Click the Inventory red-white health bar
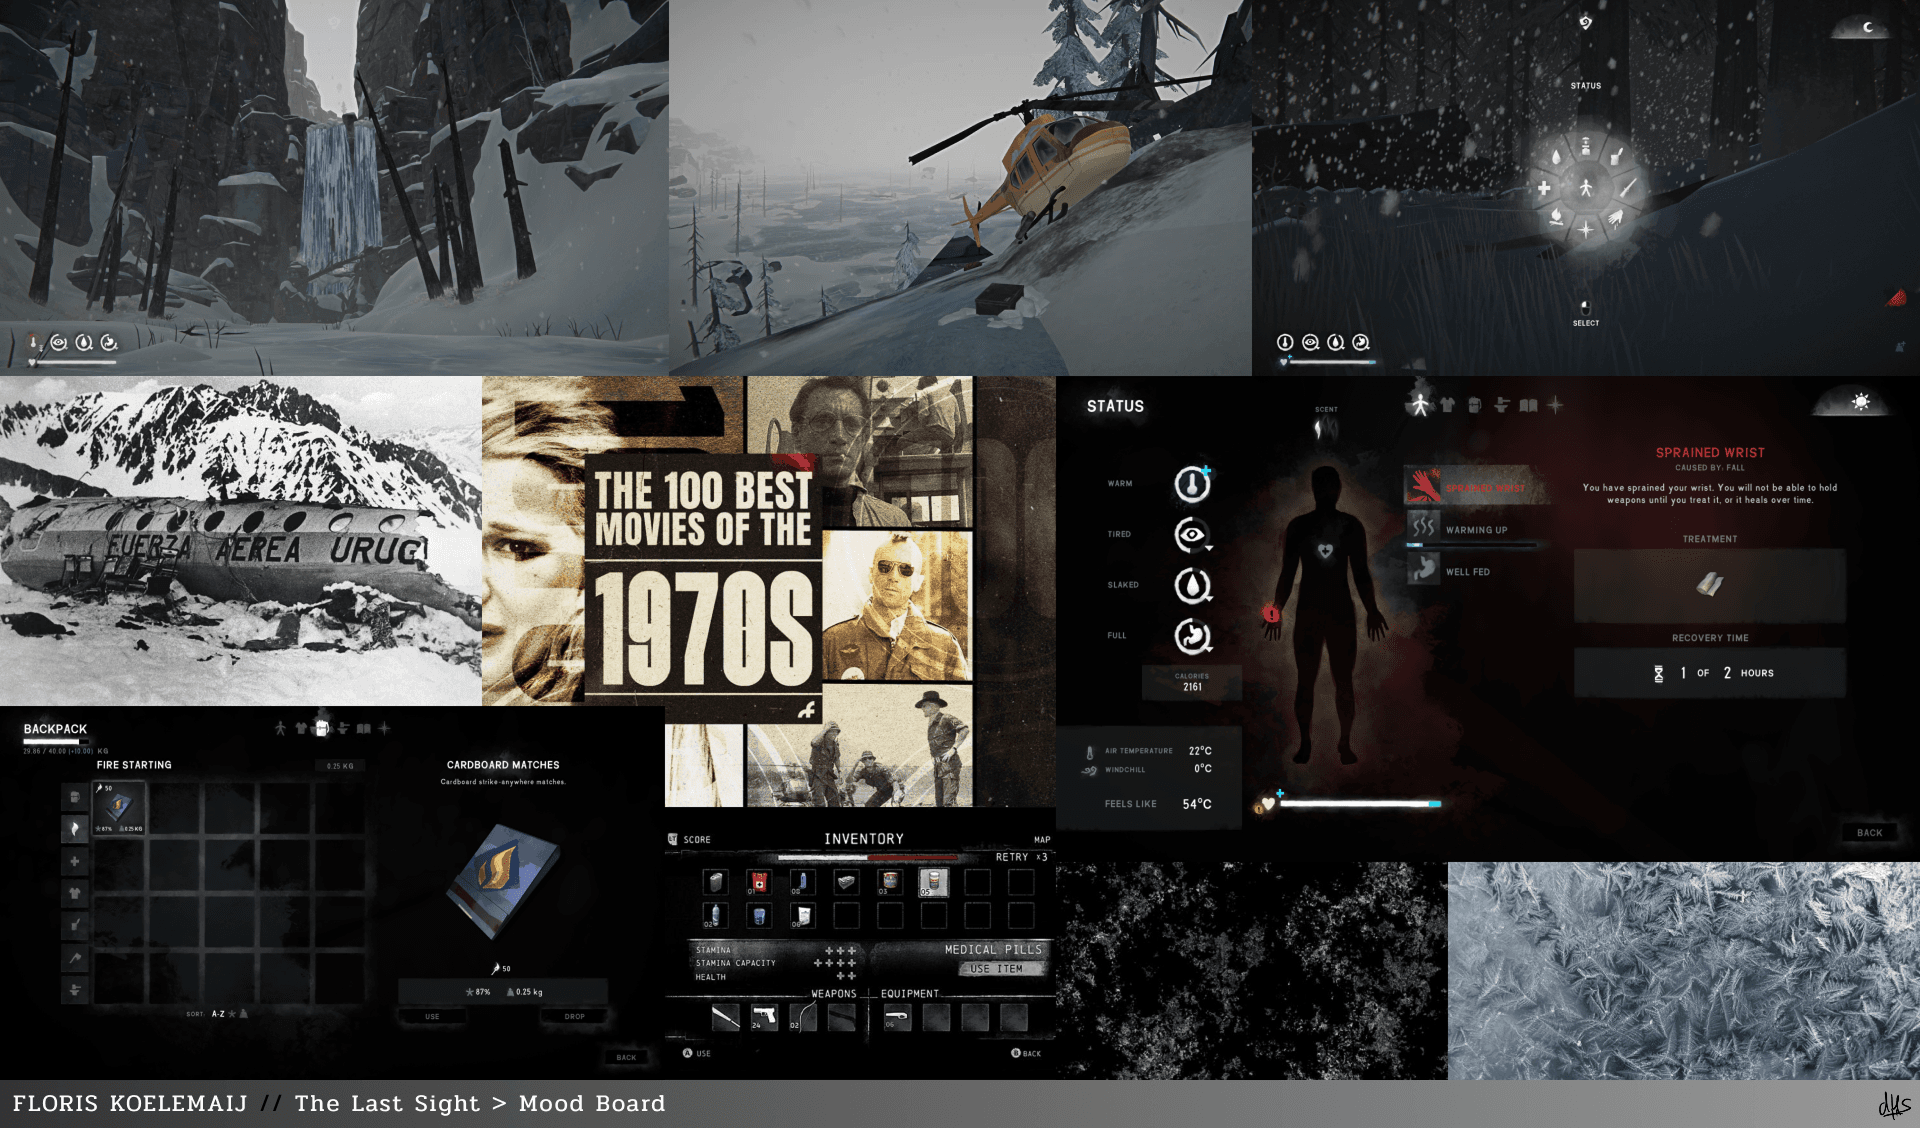This screenshot has width=1920, height=1128. [868, 857]
